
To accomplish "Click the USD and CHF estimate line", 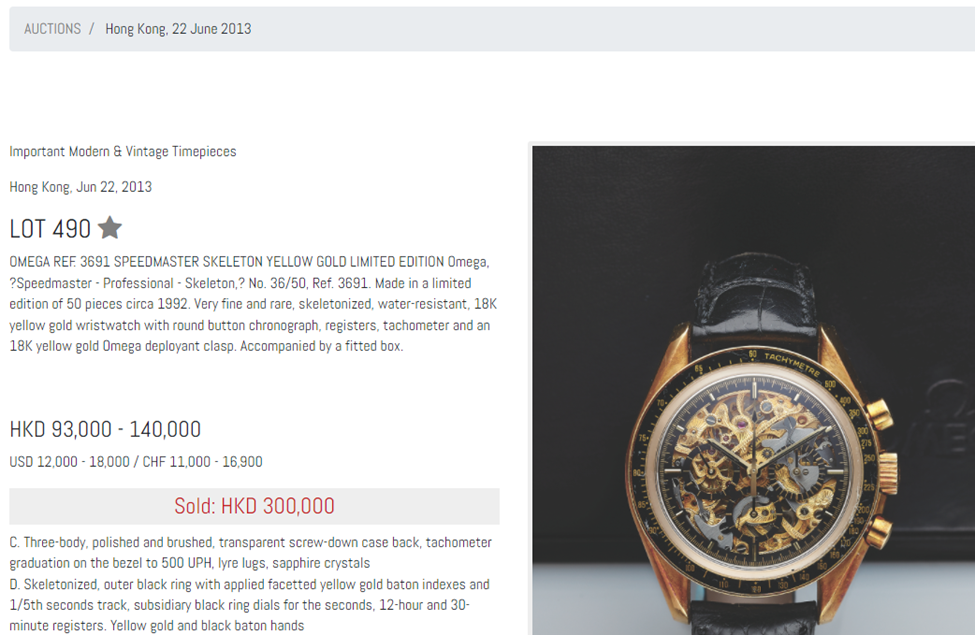I will (136, 461).
